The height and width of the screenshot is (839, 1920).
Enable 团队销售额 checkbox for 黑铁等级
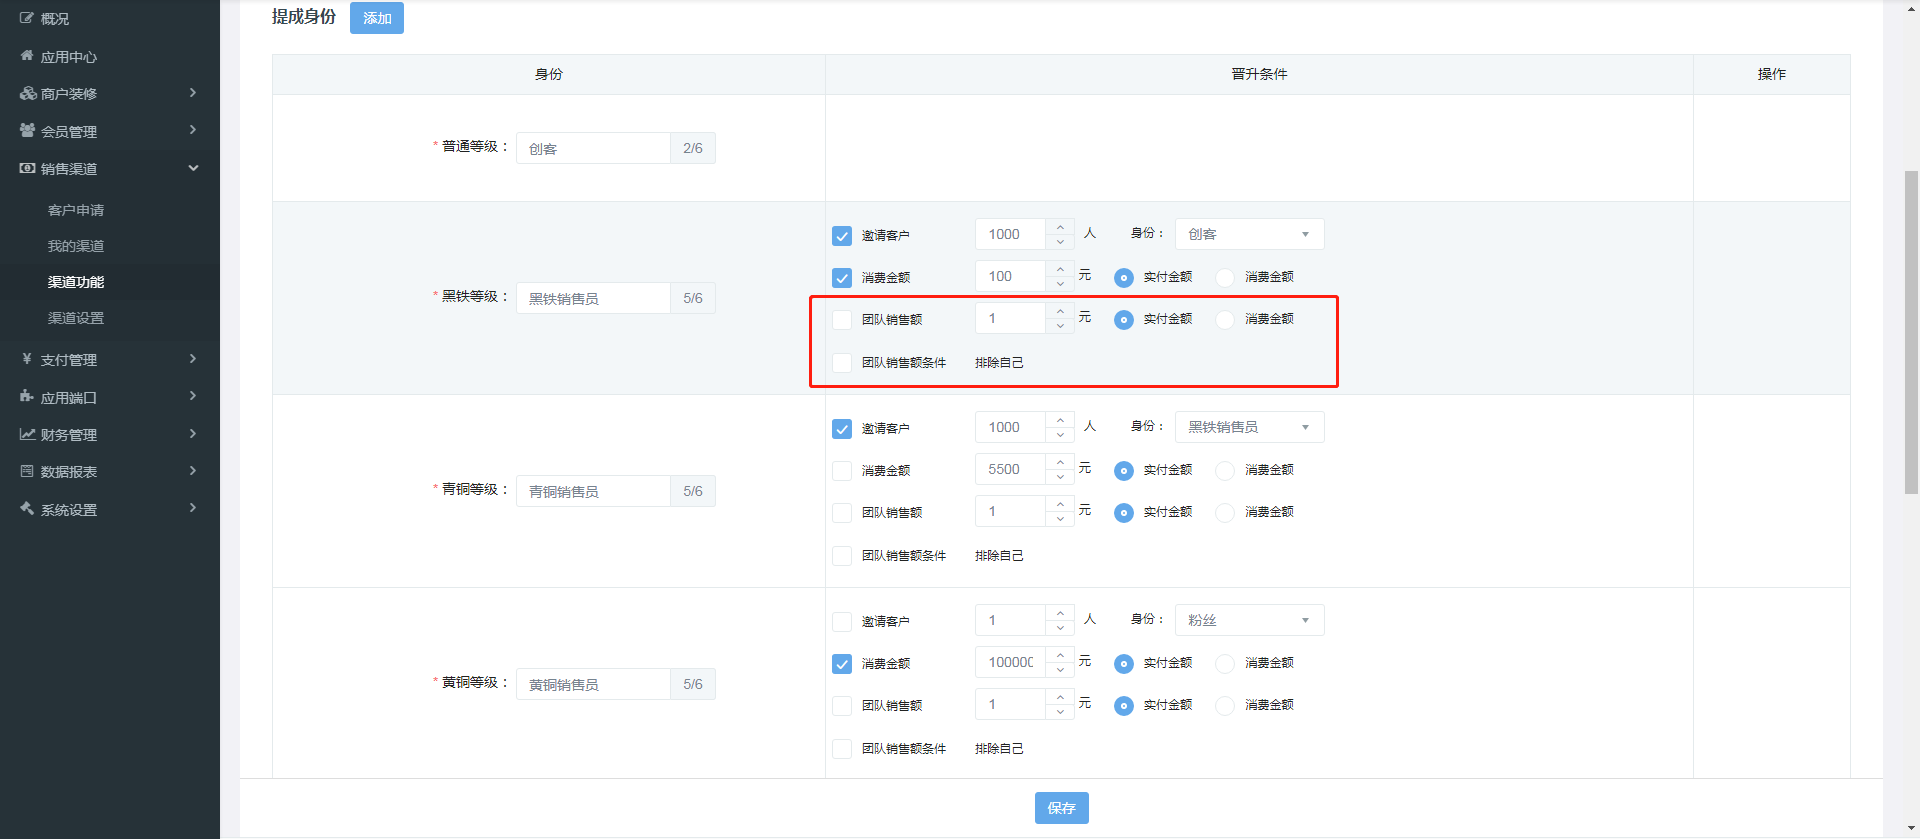tap(842, 320)
